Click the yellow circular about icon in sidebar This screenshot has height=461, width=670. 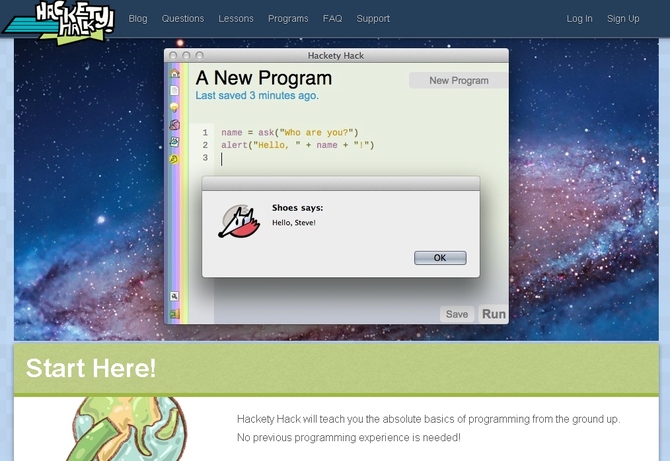tap(174, 159)
